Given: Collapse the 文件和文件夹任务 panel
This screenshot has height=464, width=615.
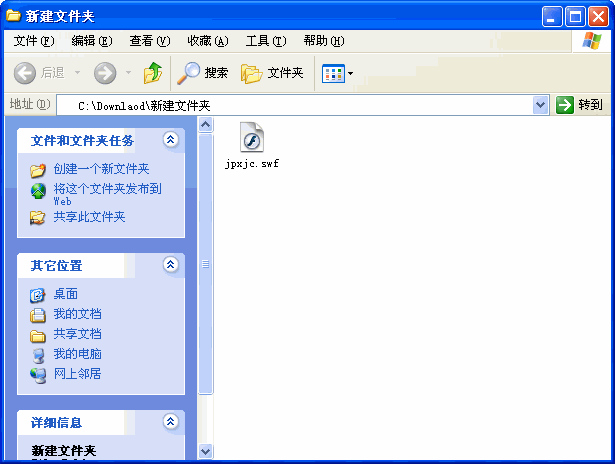Looking at the screenshot, I should [x=171, y=139].
